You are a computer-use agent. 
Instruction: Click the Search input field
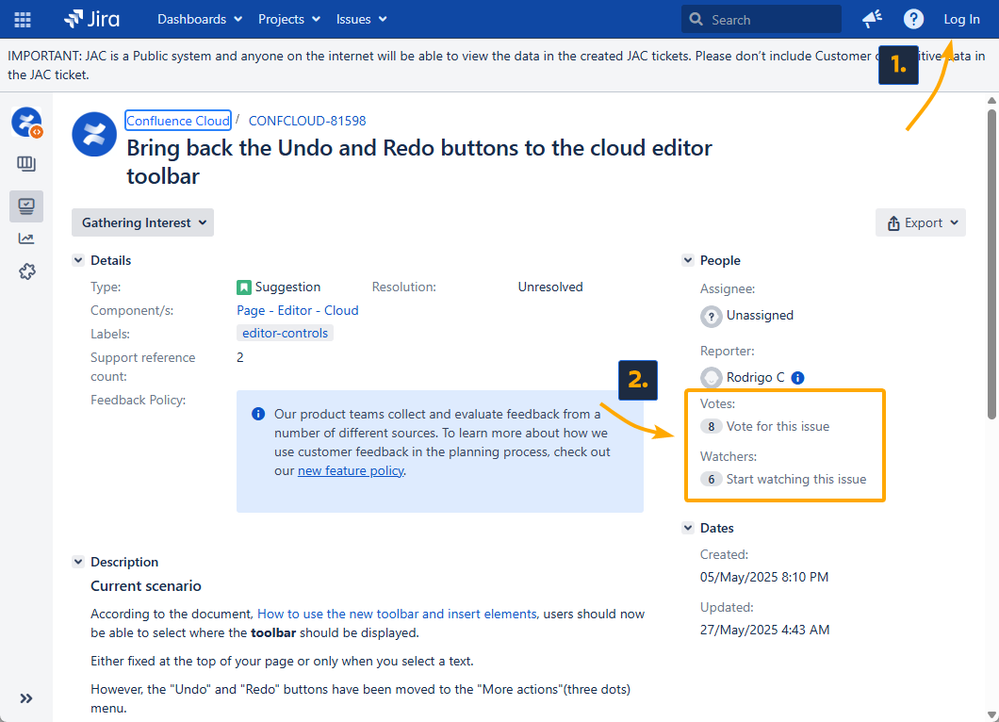point(770,19)
